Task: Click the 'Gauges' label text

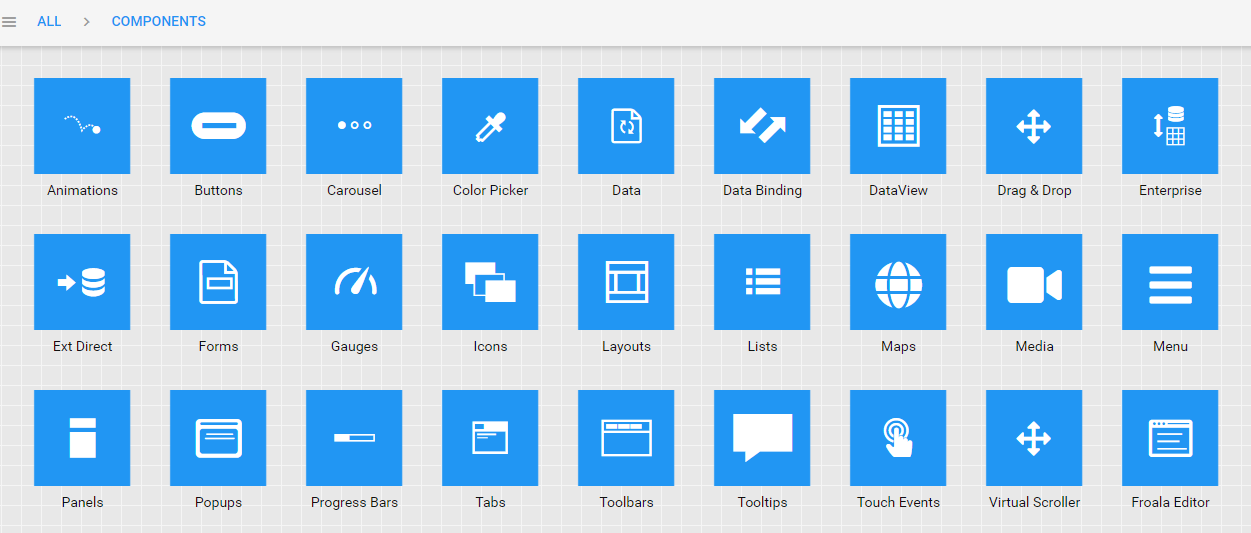Action: point(354,346)
